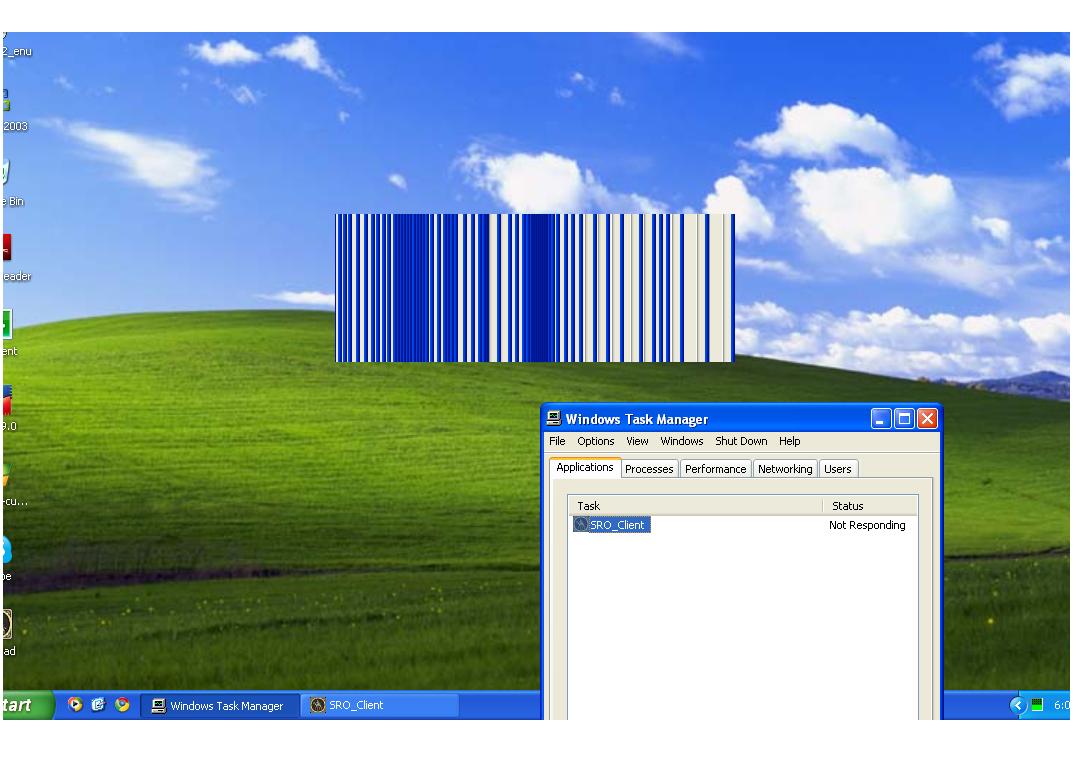
Task: Launch Google Chrome from Quick Launch
Action: coord(122,705)
